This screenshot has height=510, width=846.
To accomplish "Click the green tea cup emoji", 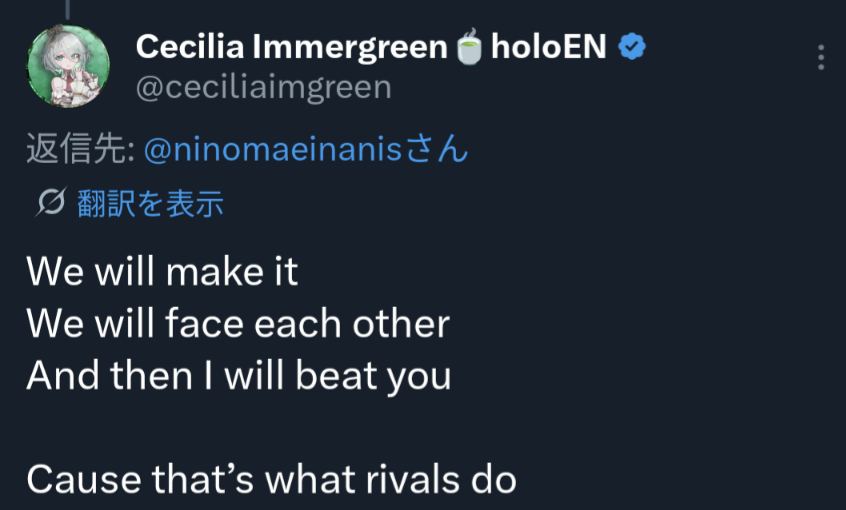I will tap(469, 47).
